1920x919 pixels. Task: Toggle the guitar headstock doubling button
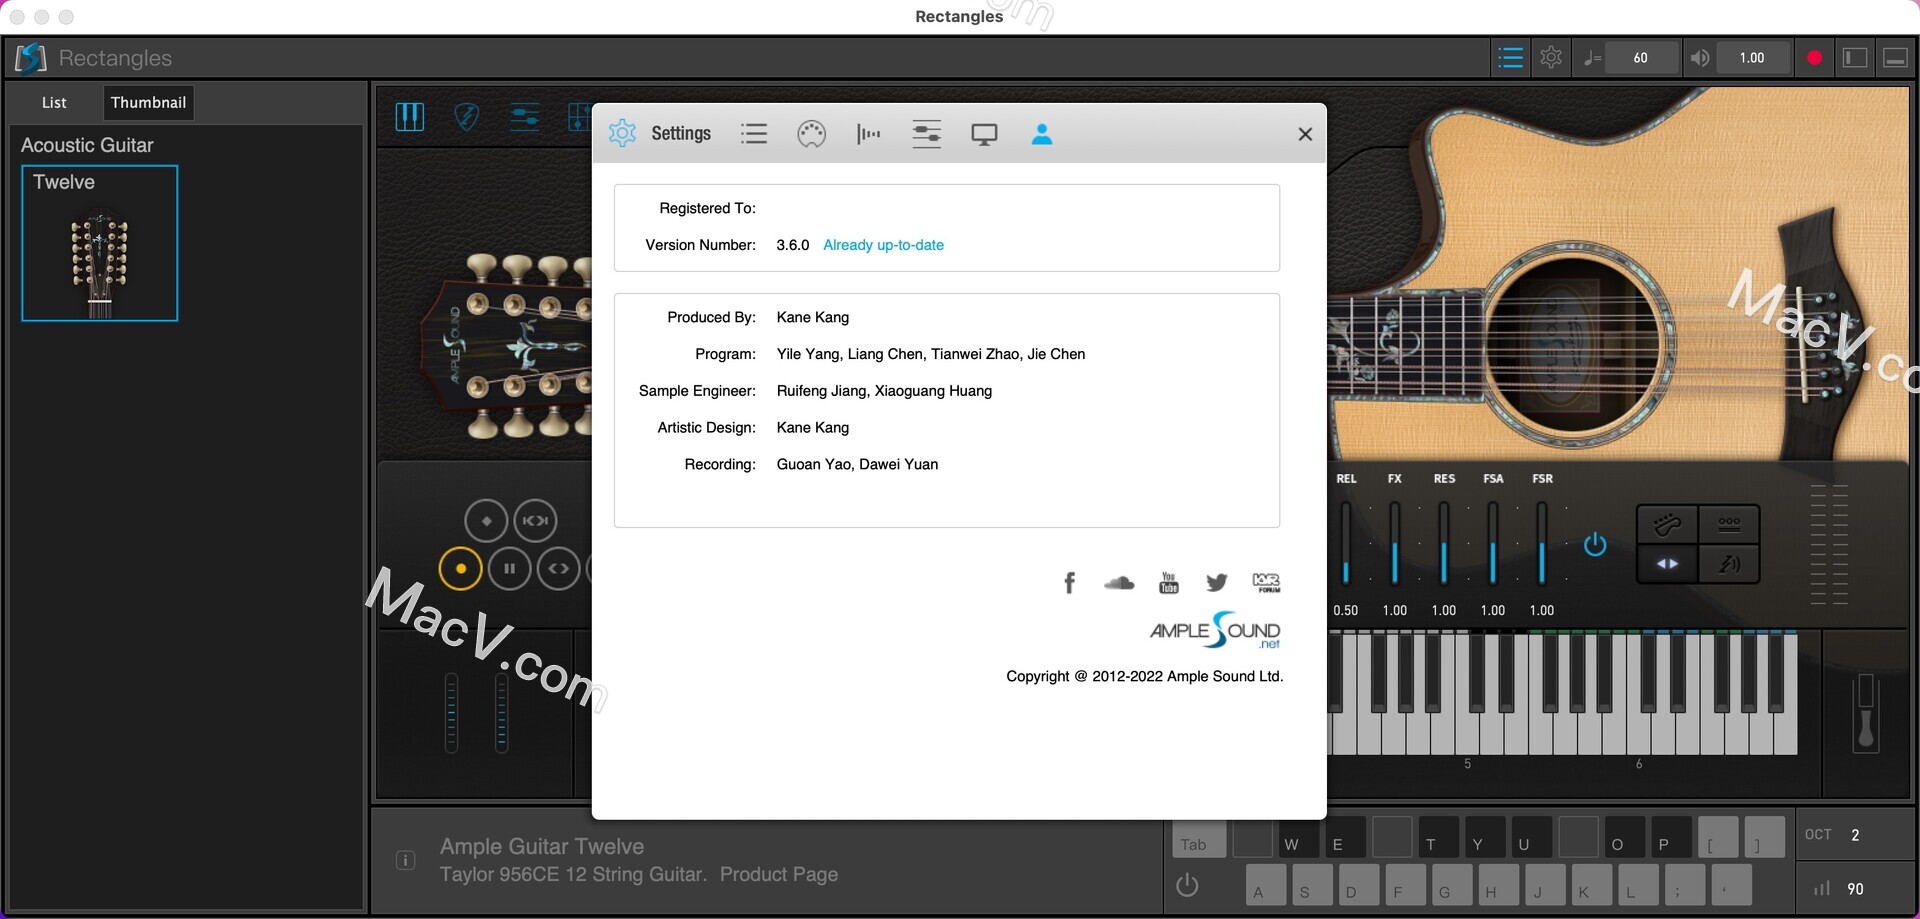[1667, 524]
